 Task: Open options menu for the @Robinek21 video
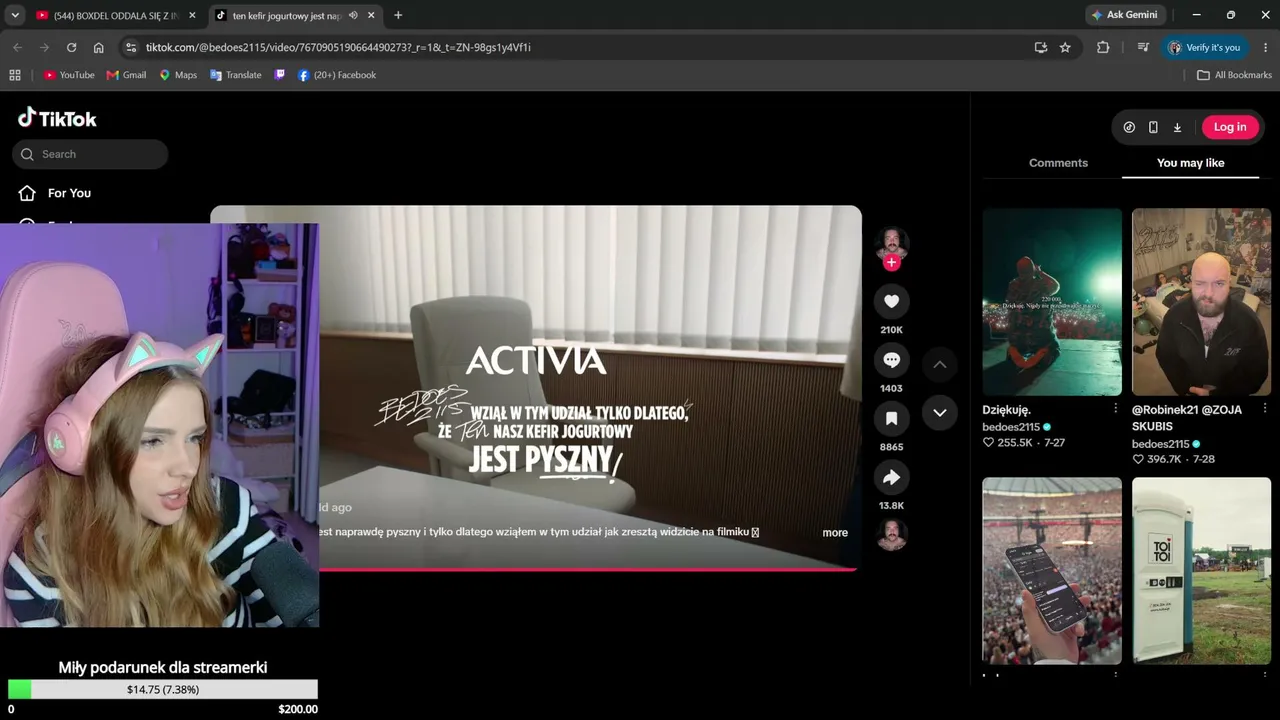(1264, 409)
